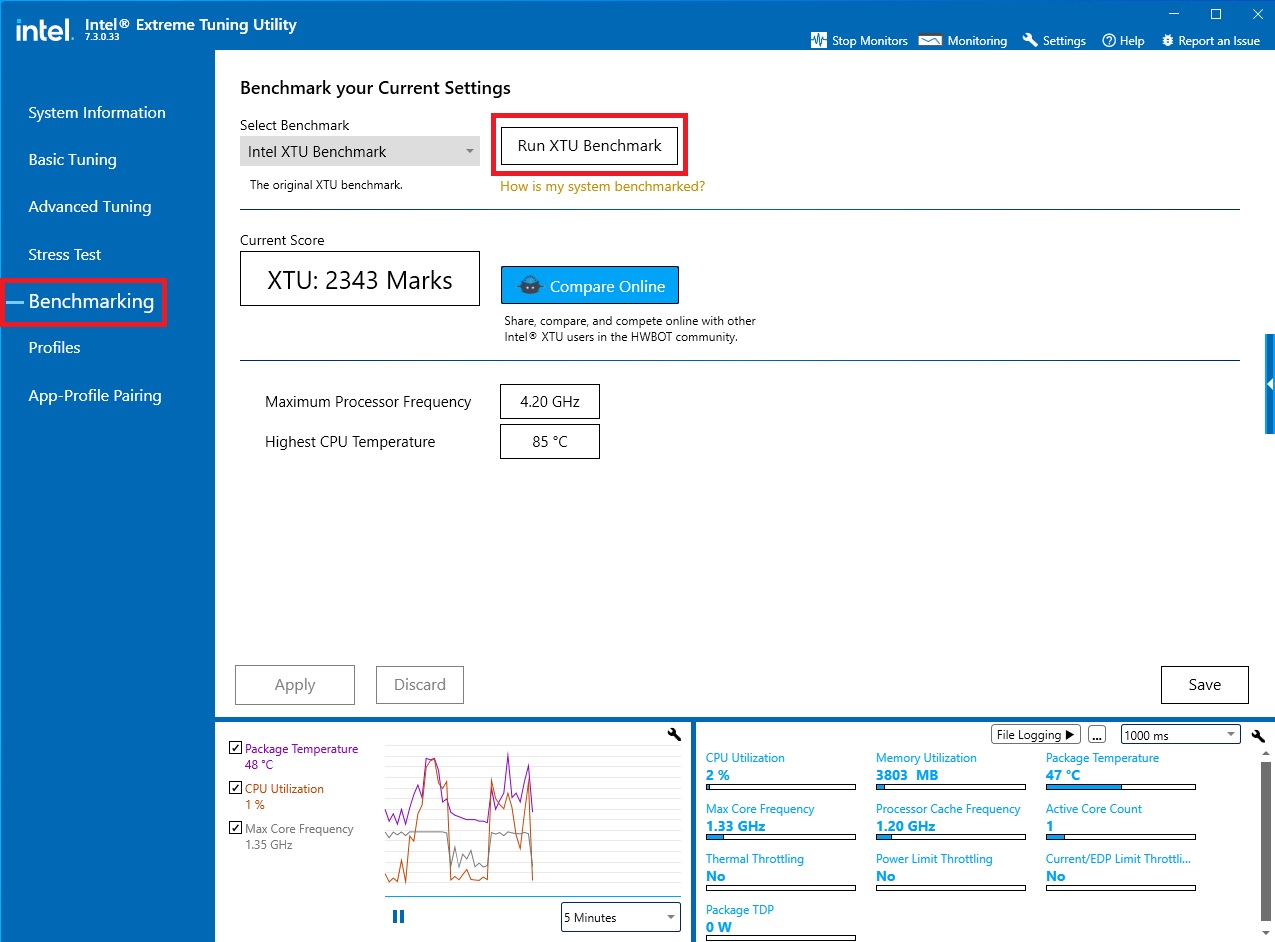Click the Memory Utilization monitor tile
Viewport: 1275px width, 942px height.
click(951, 771)
